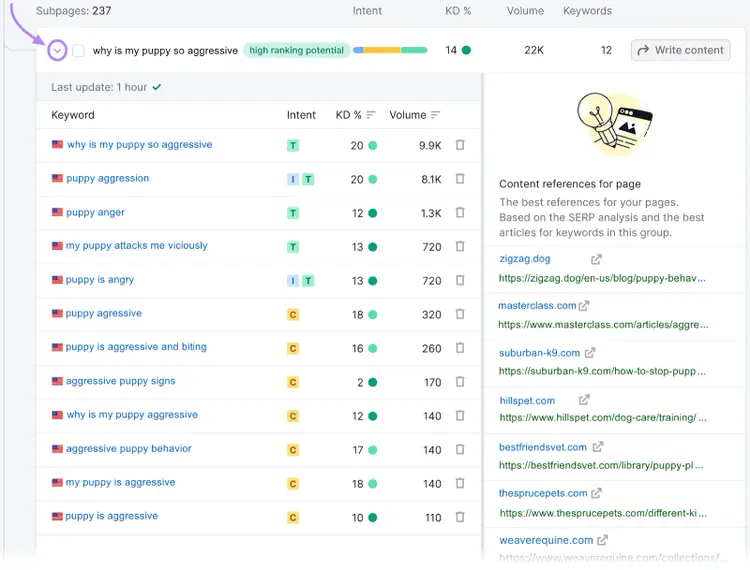Delete the 'puppy aggression' keyword
The width and height of the screenshot is (750, 570).
[460, 179]
